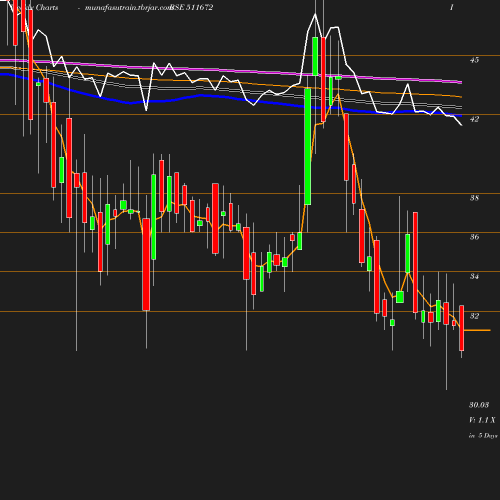This screenshot has width=500, height=500.
Task: Click the 'V: 1.1 X' volume text
Action: (x=482, y=420)
